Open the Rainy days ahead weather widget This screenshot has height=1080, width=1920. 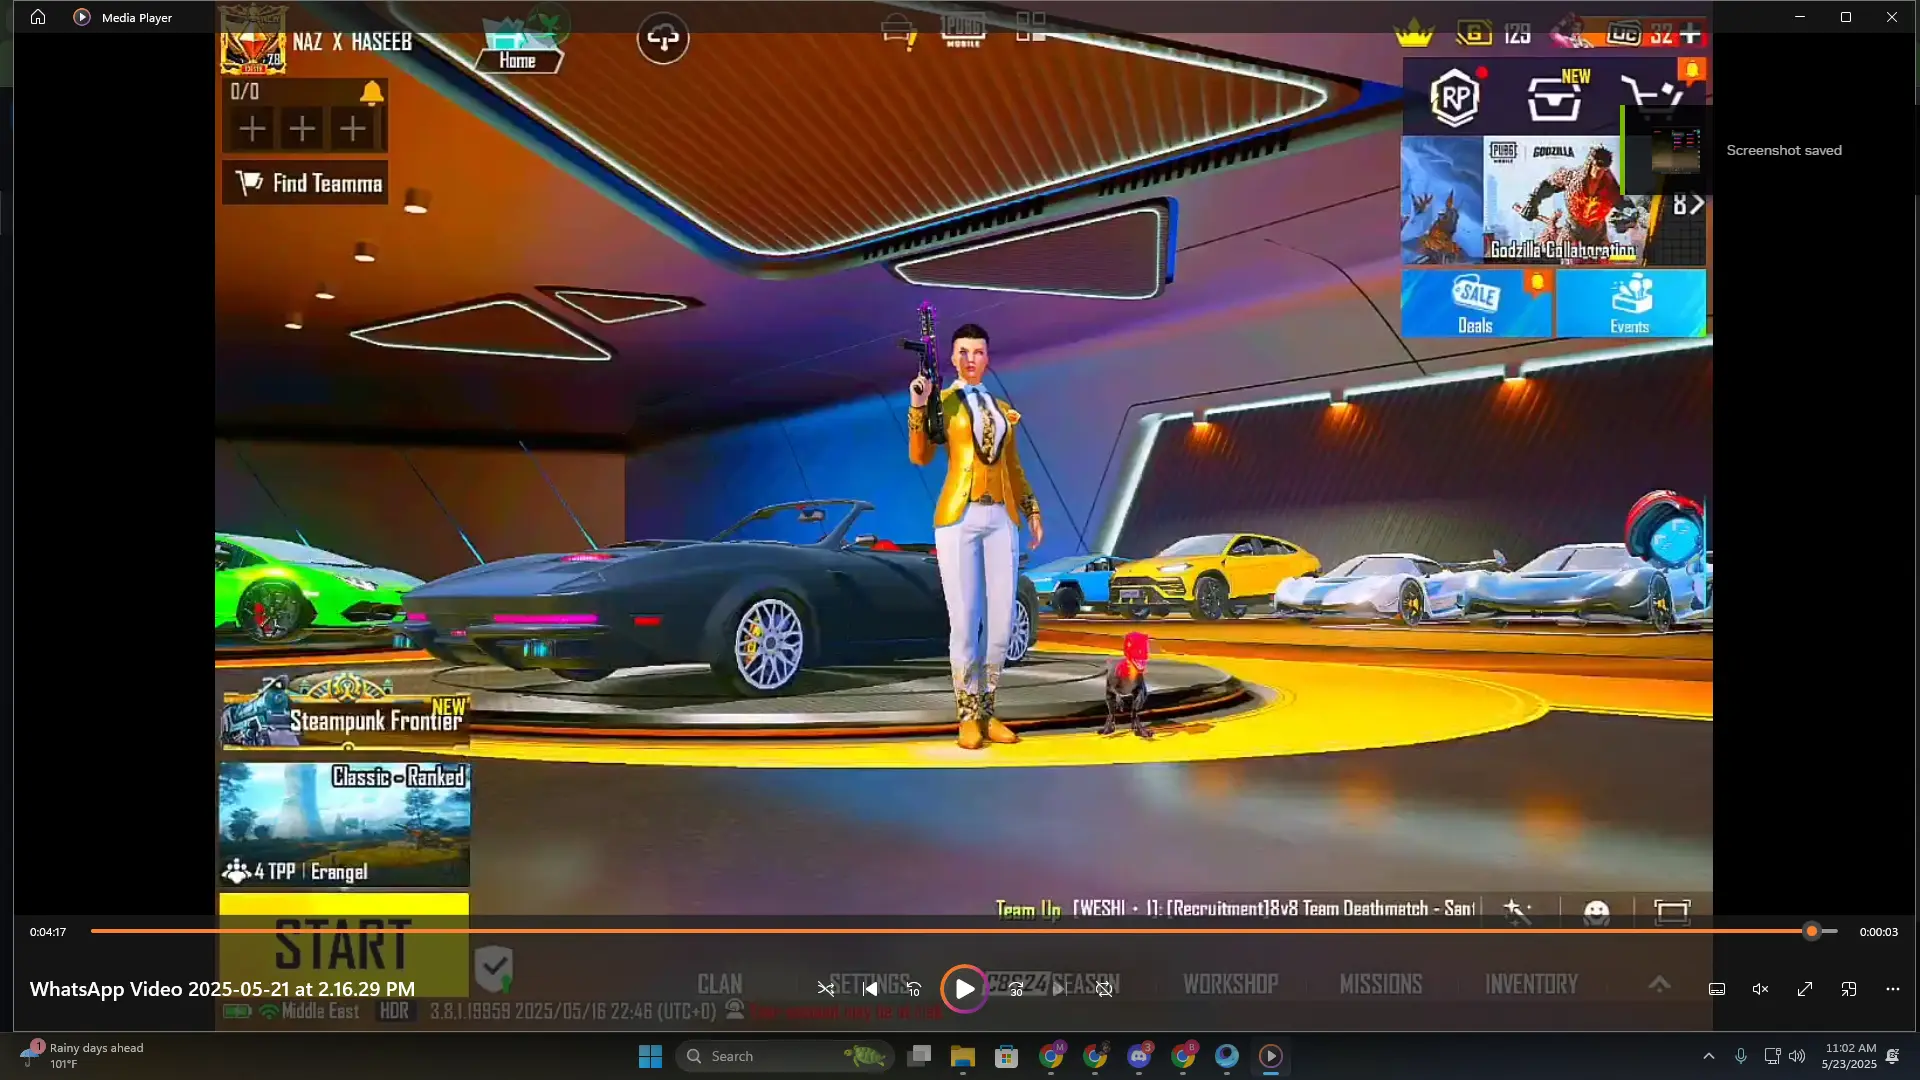point(85,1055)
